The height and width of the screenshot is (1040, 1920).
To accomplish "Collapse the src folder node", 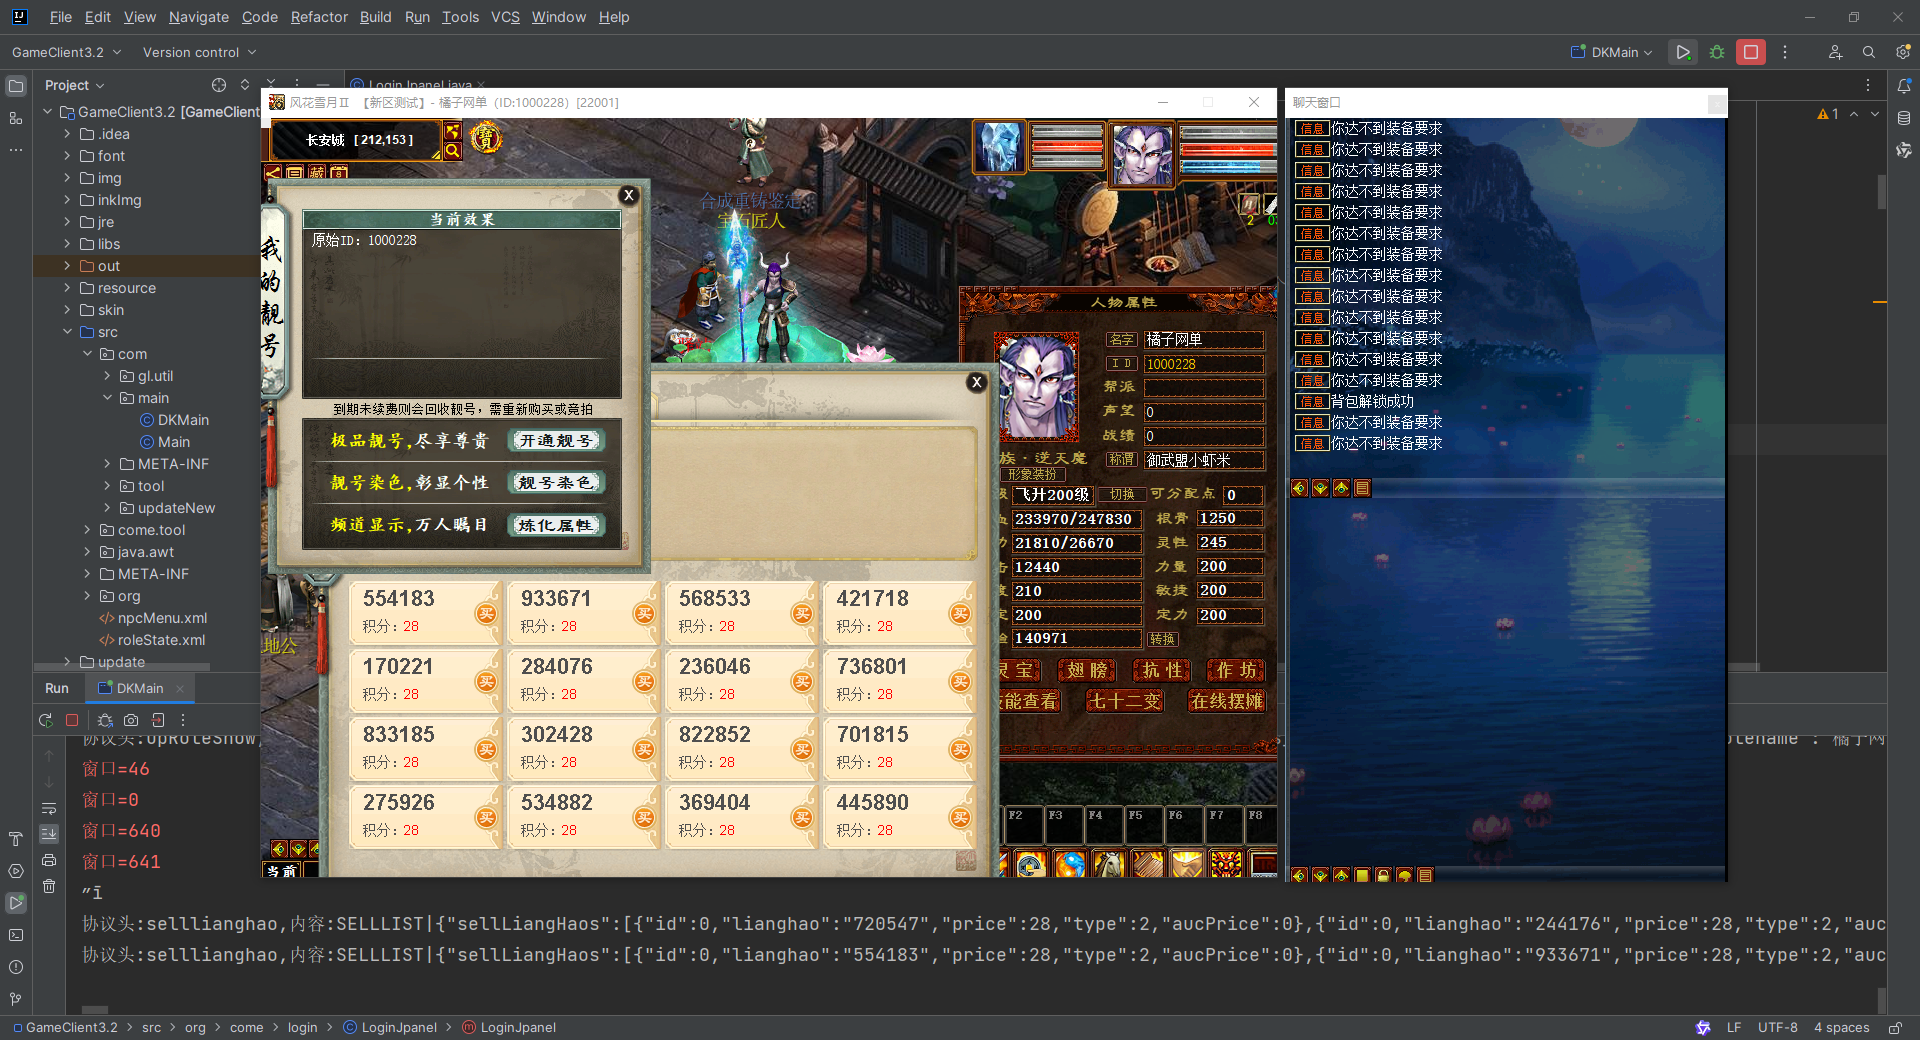I will [x=67, y=332].
